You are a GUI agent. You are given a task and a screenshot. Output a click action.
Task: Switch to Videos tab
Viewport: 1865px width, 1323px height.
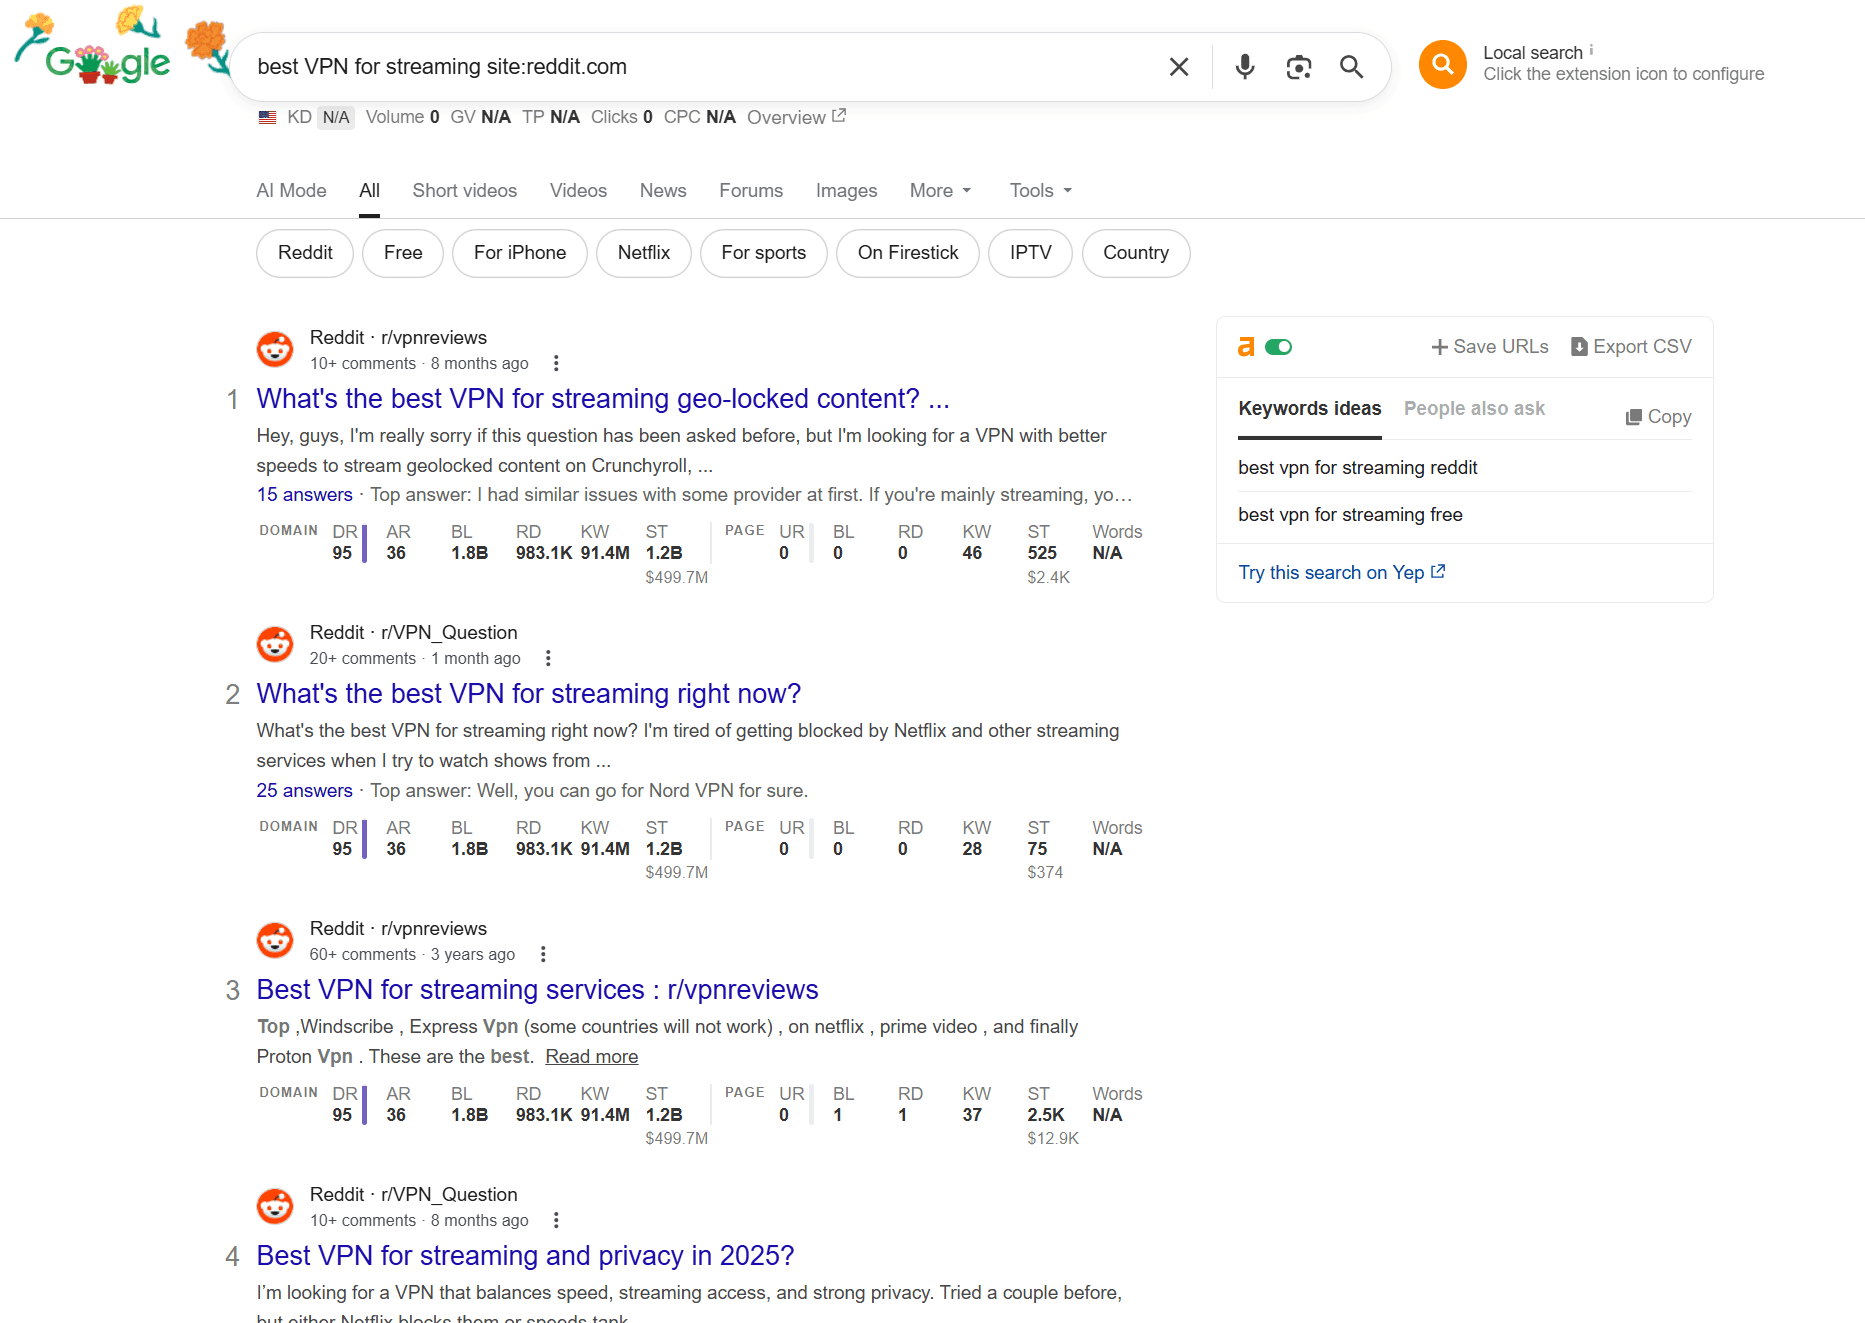coord(578,190)
